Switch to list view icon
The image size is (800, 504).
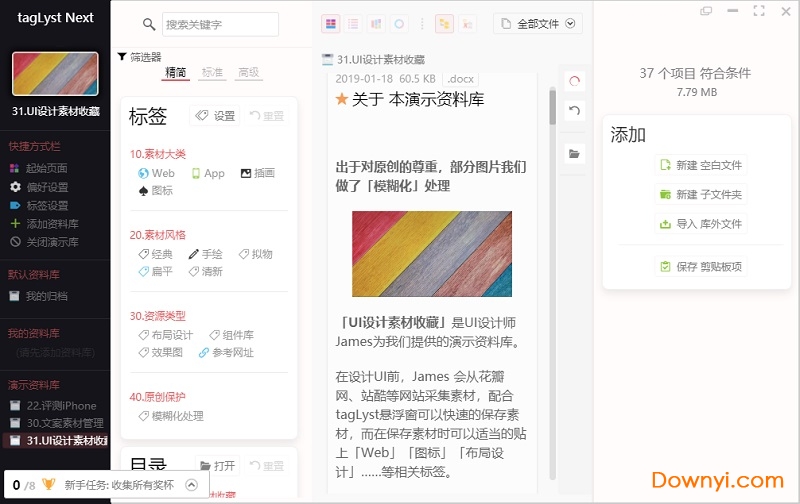353,24
